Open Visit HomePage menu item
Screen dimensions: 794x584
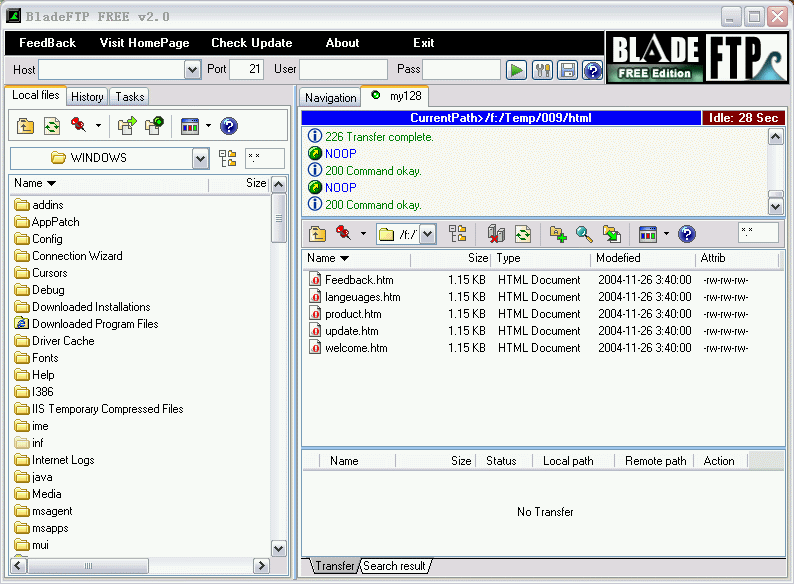click(144, 43)
